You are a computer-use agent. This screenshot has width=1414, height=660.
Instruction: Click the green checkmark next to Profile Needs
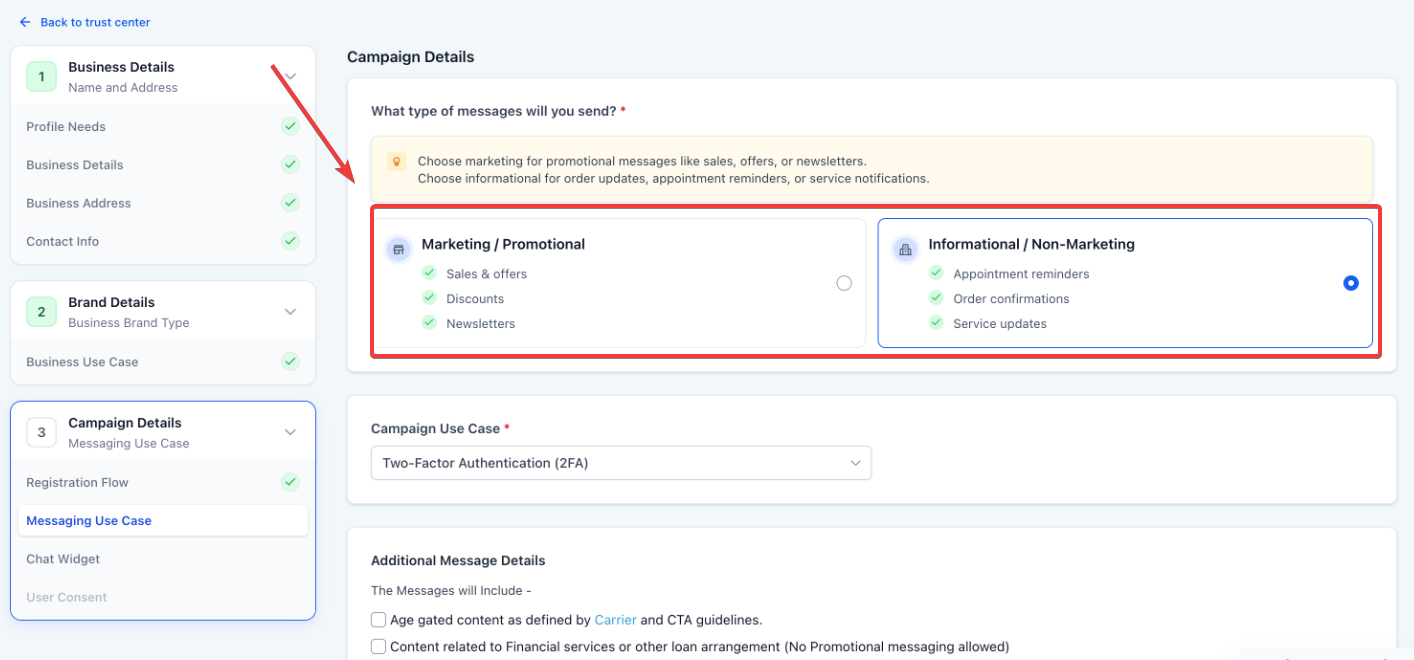290,126
